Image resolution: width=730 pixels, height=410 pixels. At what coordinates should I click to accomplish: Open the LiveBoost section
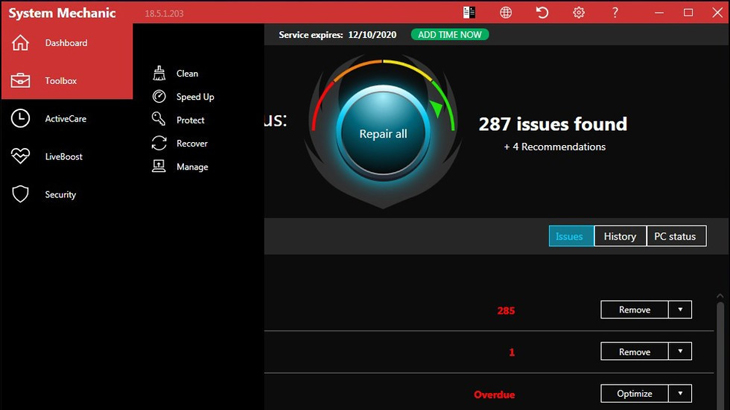point(67,156)
